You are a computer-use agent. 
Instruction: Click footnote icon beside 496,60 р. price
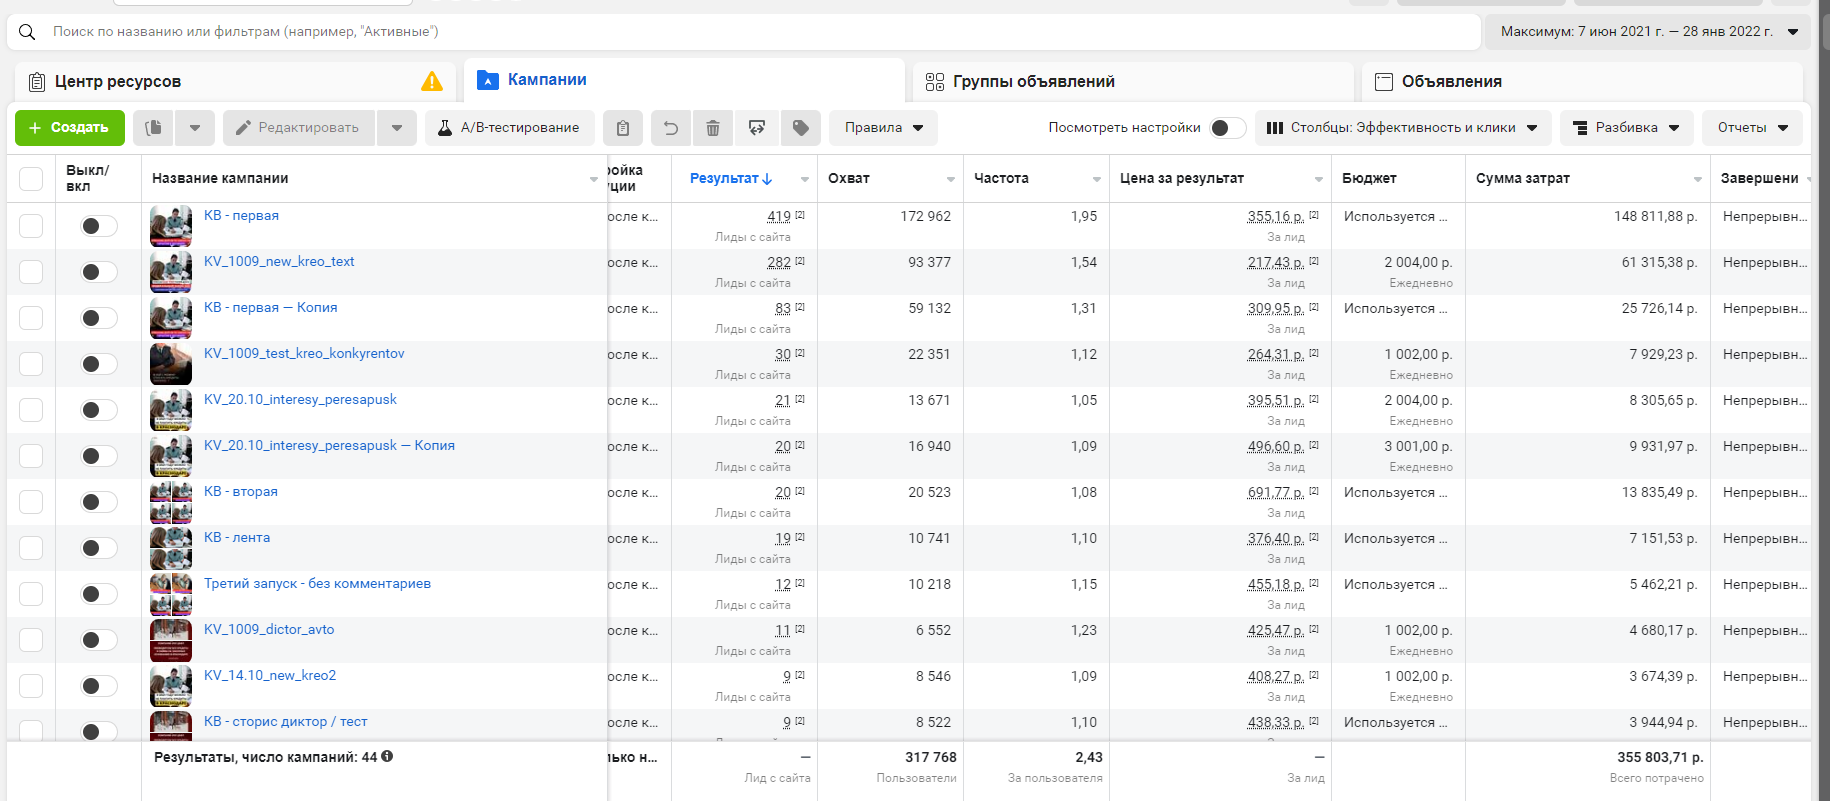[x=1314, y=445]
